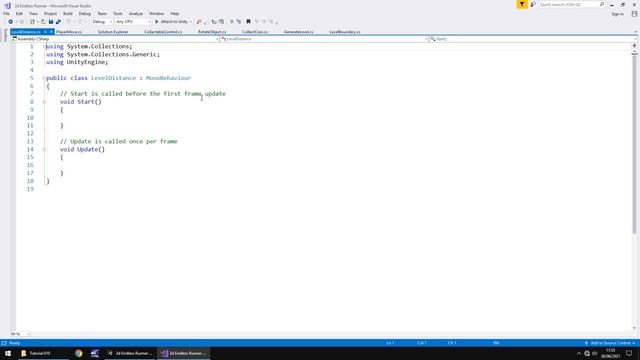Open the Window menu
Image resolution: width=640 pixels, height=360 pixels.
pyautogui.click(x=156, y=13)
